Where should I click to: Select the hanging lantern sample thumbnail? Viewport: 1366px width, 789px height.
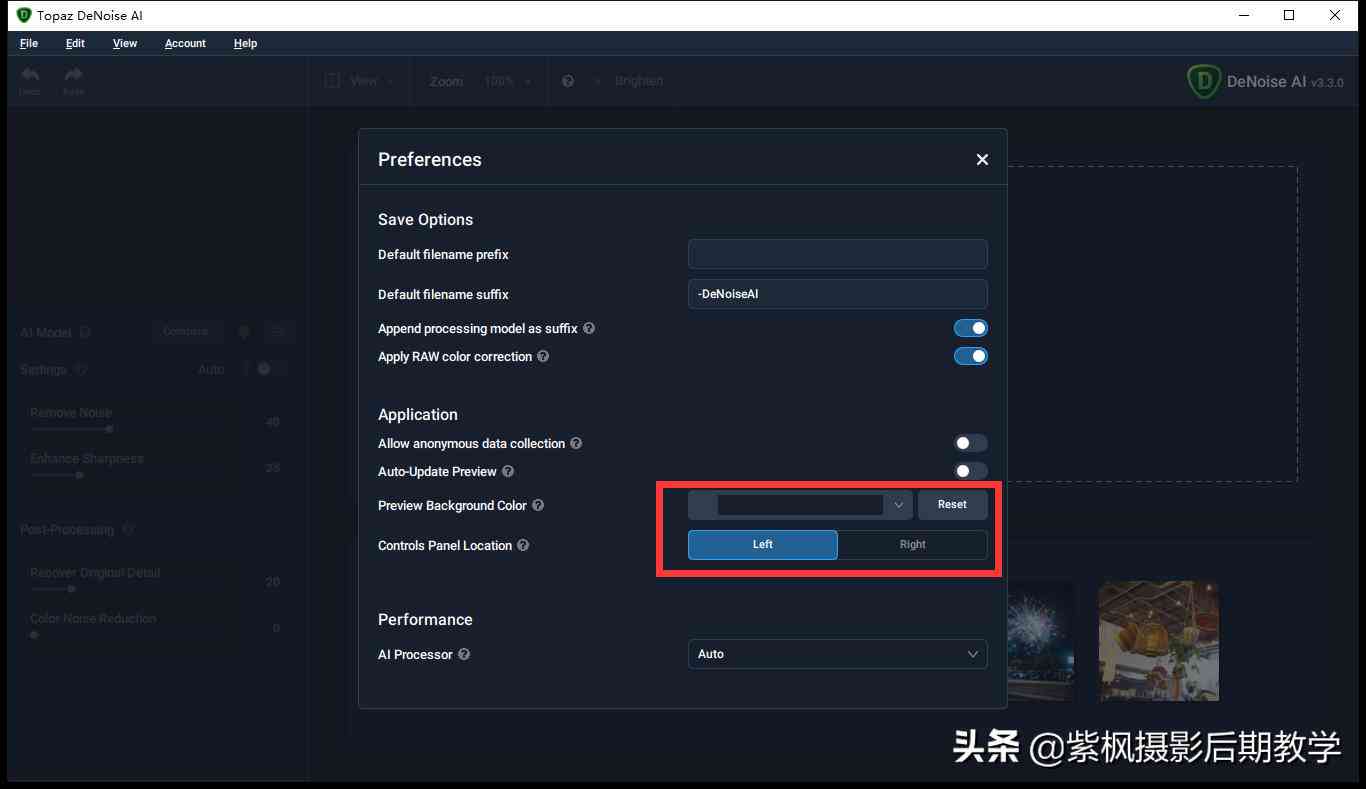pos(1159,640)
